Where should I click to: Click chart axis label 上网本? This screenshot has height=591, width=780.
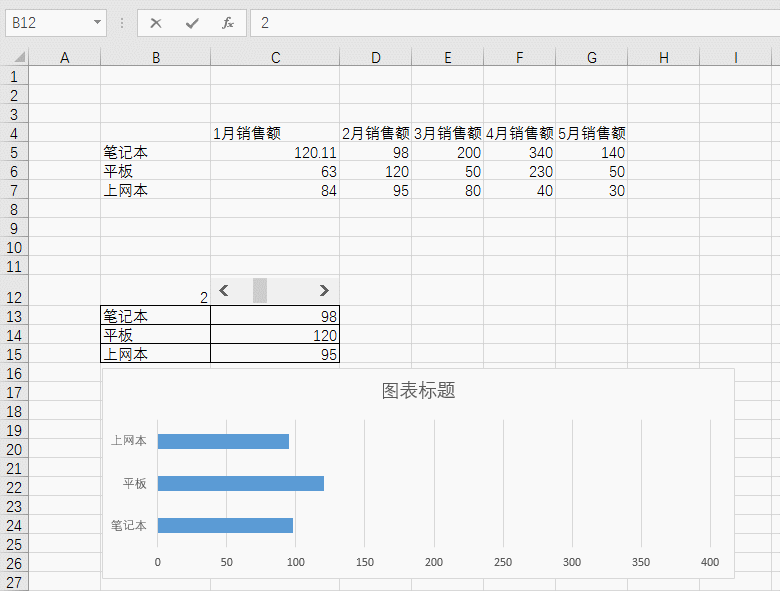click(x=129, y=441)
